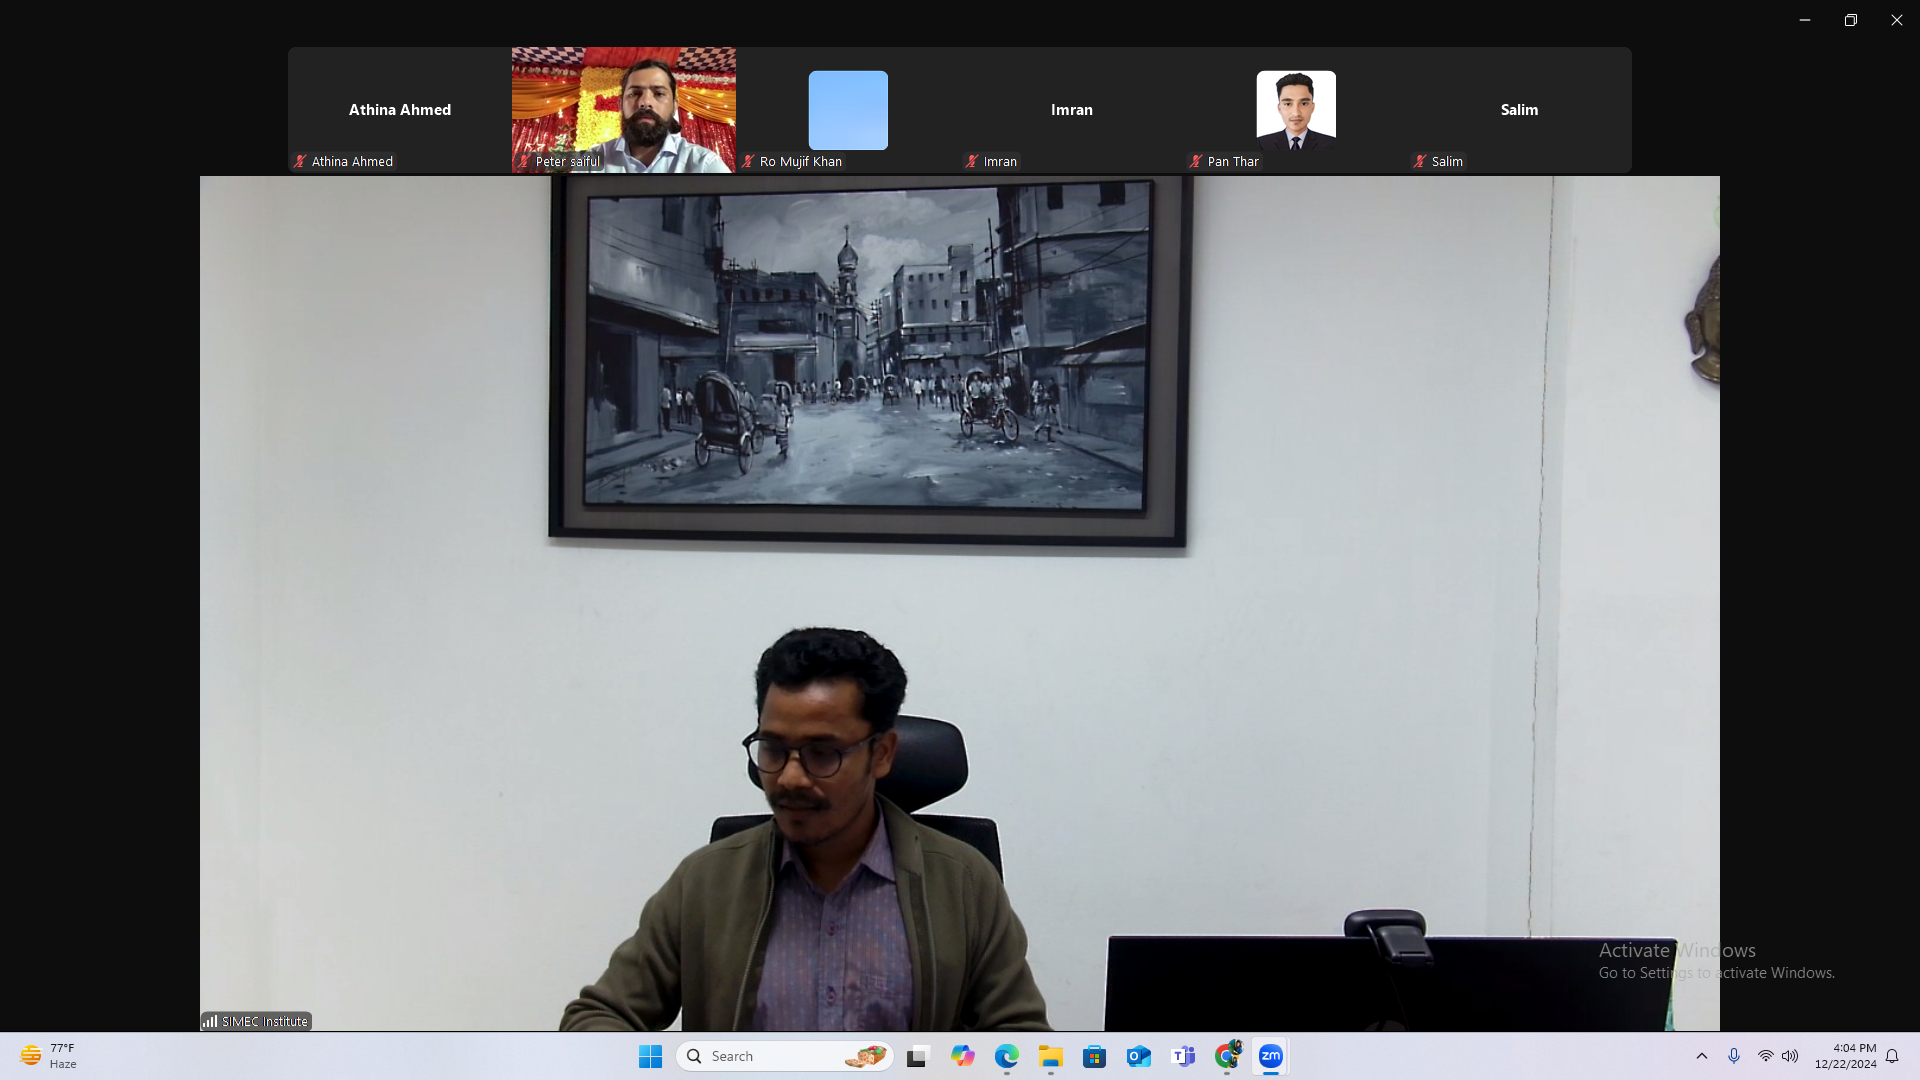Click Peter saiful's muted microphone icon

pyautogui.click(x=523, y=161)
